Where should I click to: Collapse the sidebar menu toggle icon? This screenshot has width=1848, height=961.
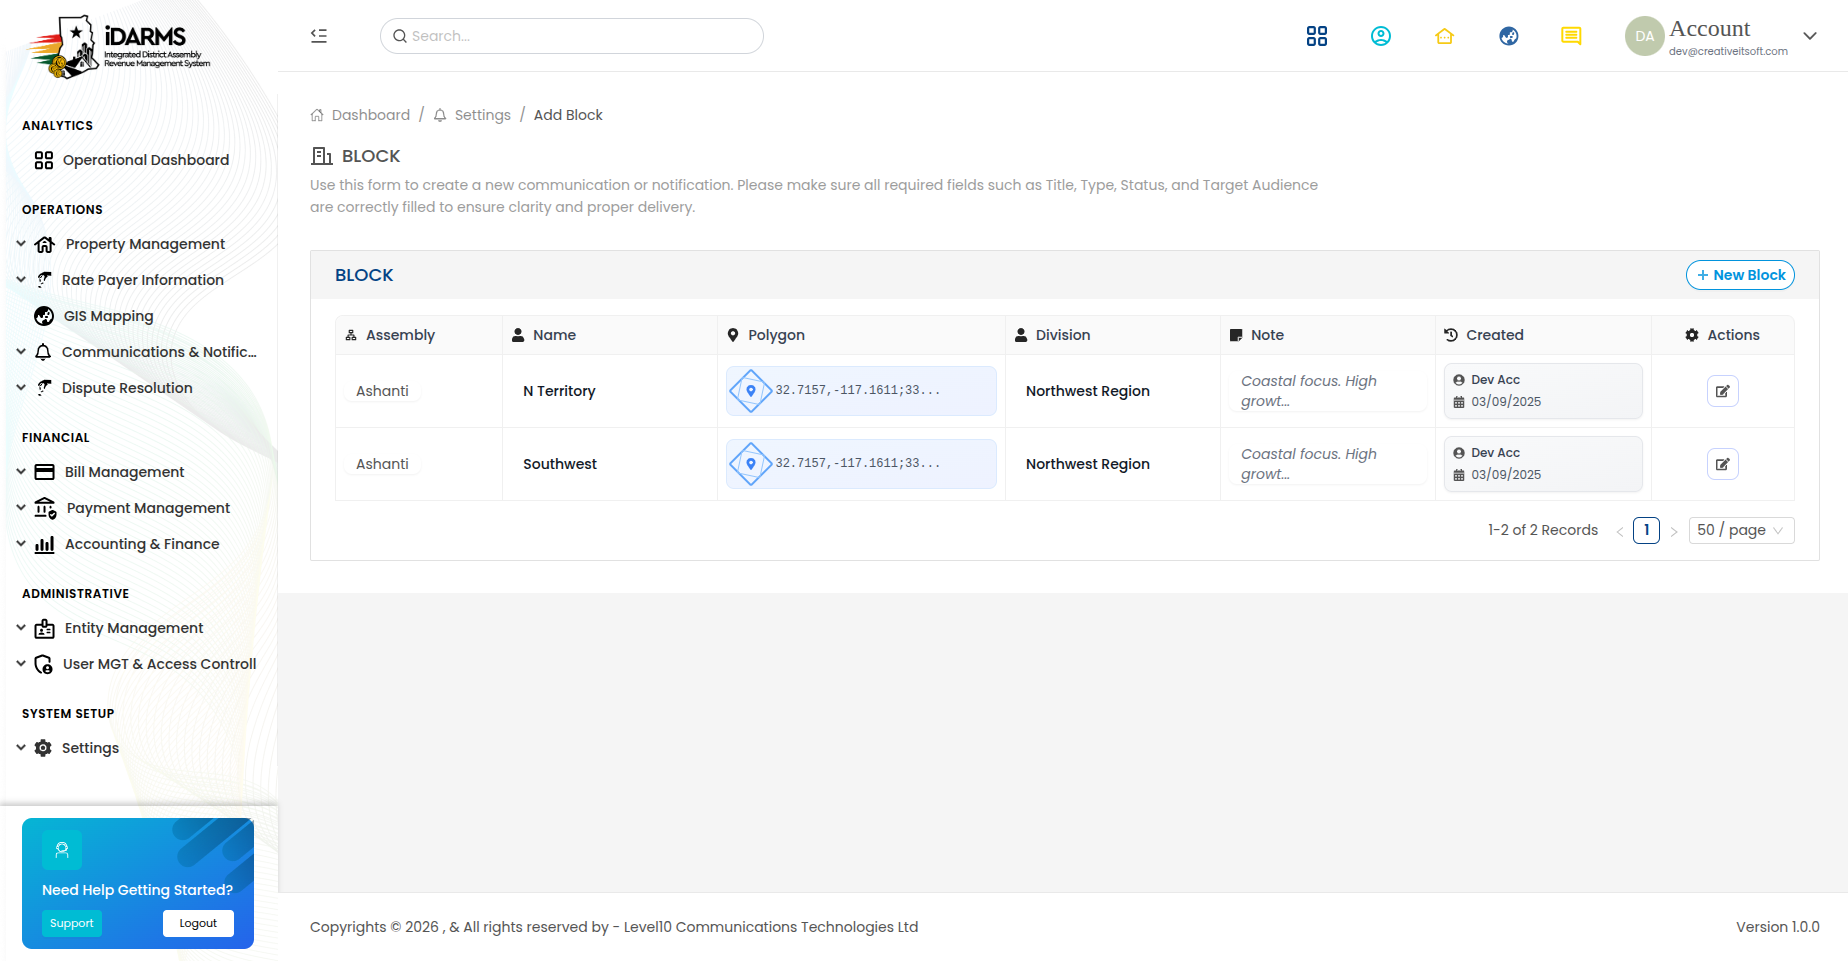(319, 36)
